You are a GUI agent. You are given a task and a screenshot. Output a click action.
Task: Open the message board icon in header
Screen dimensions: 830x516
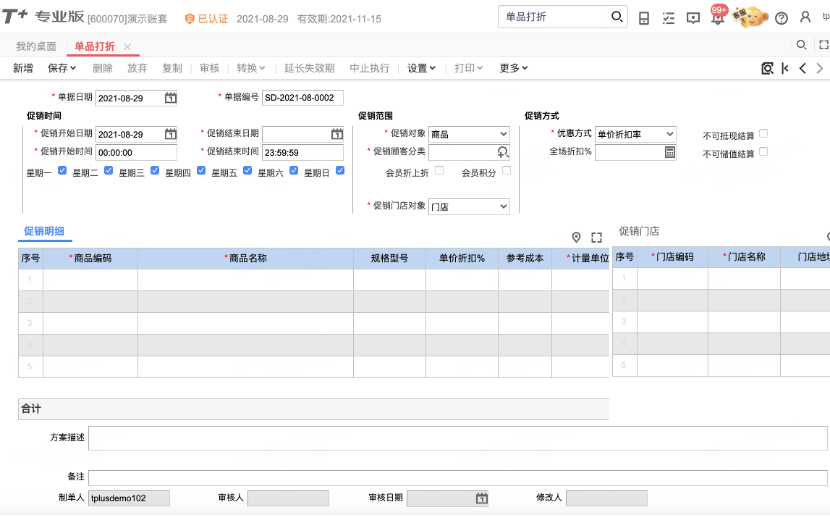[x=693, y=19]
